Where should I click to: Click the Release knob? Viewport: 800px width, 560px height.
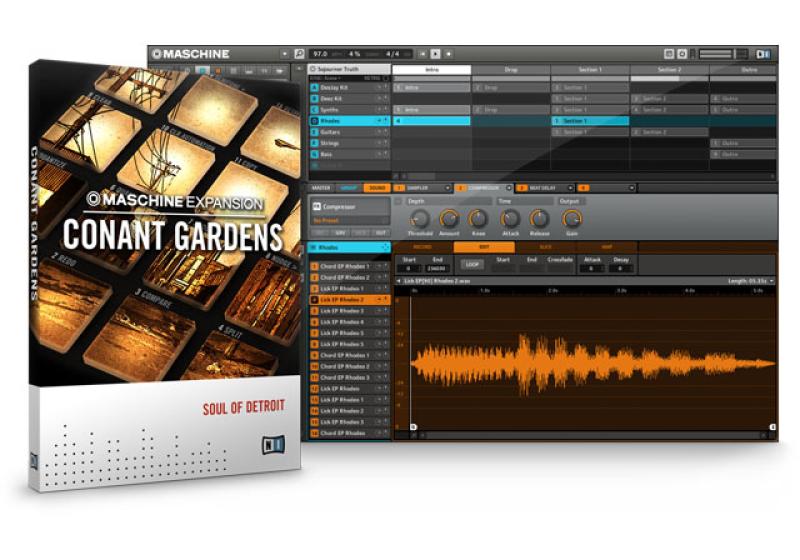pyautogui.click(x=539, y=219)
